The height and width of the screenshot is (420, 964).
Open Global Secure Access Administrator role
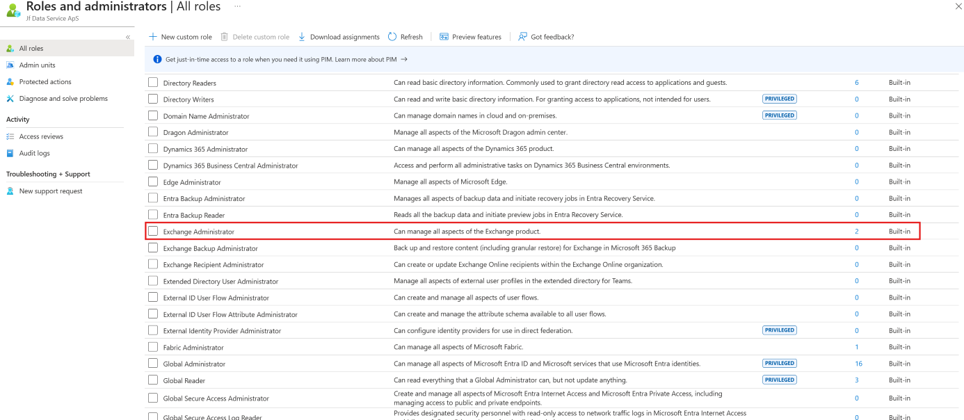click(x=216, y=398)
